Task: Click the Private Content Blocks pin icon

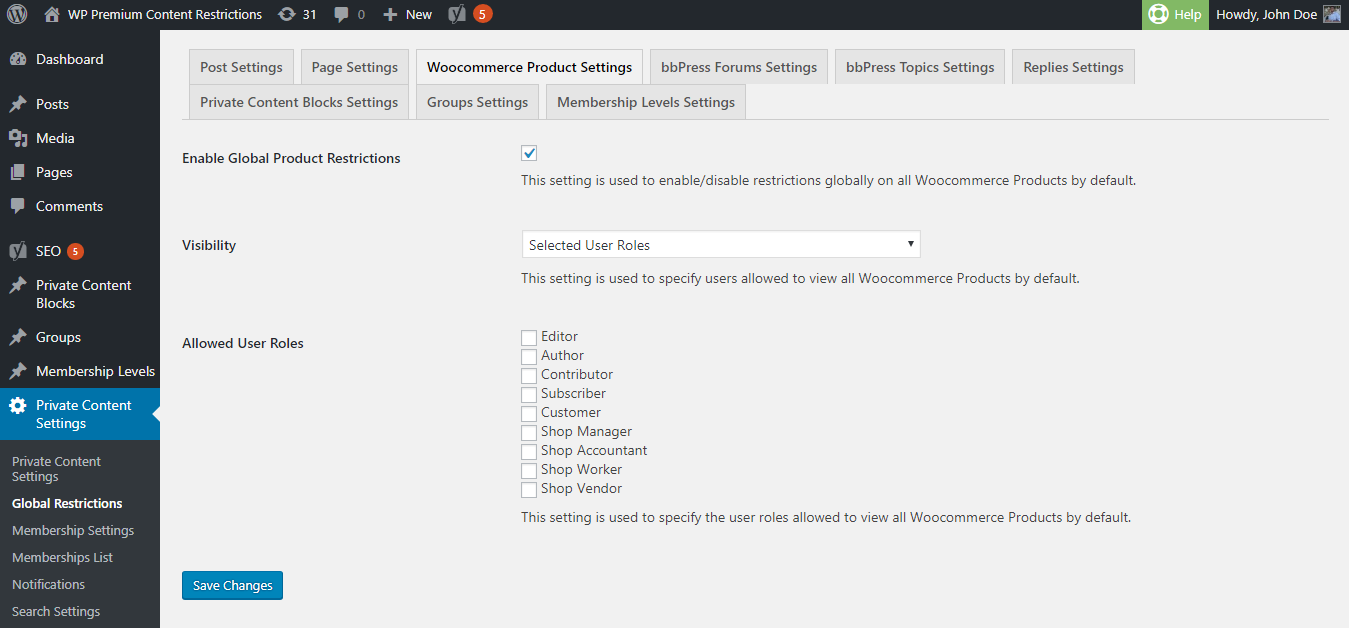Action: 18,285
